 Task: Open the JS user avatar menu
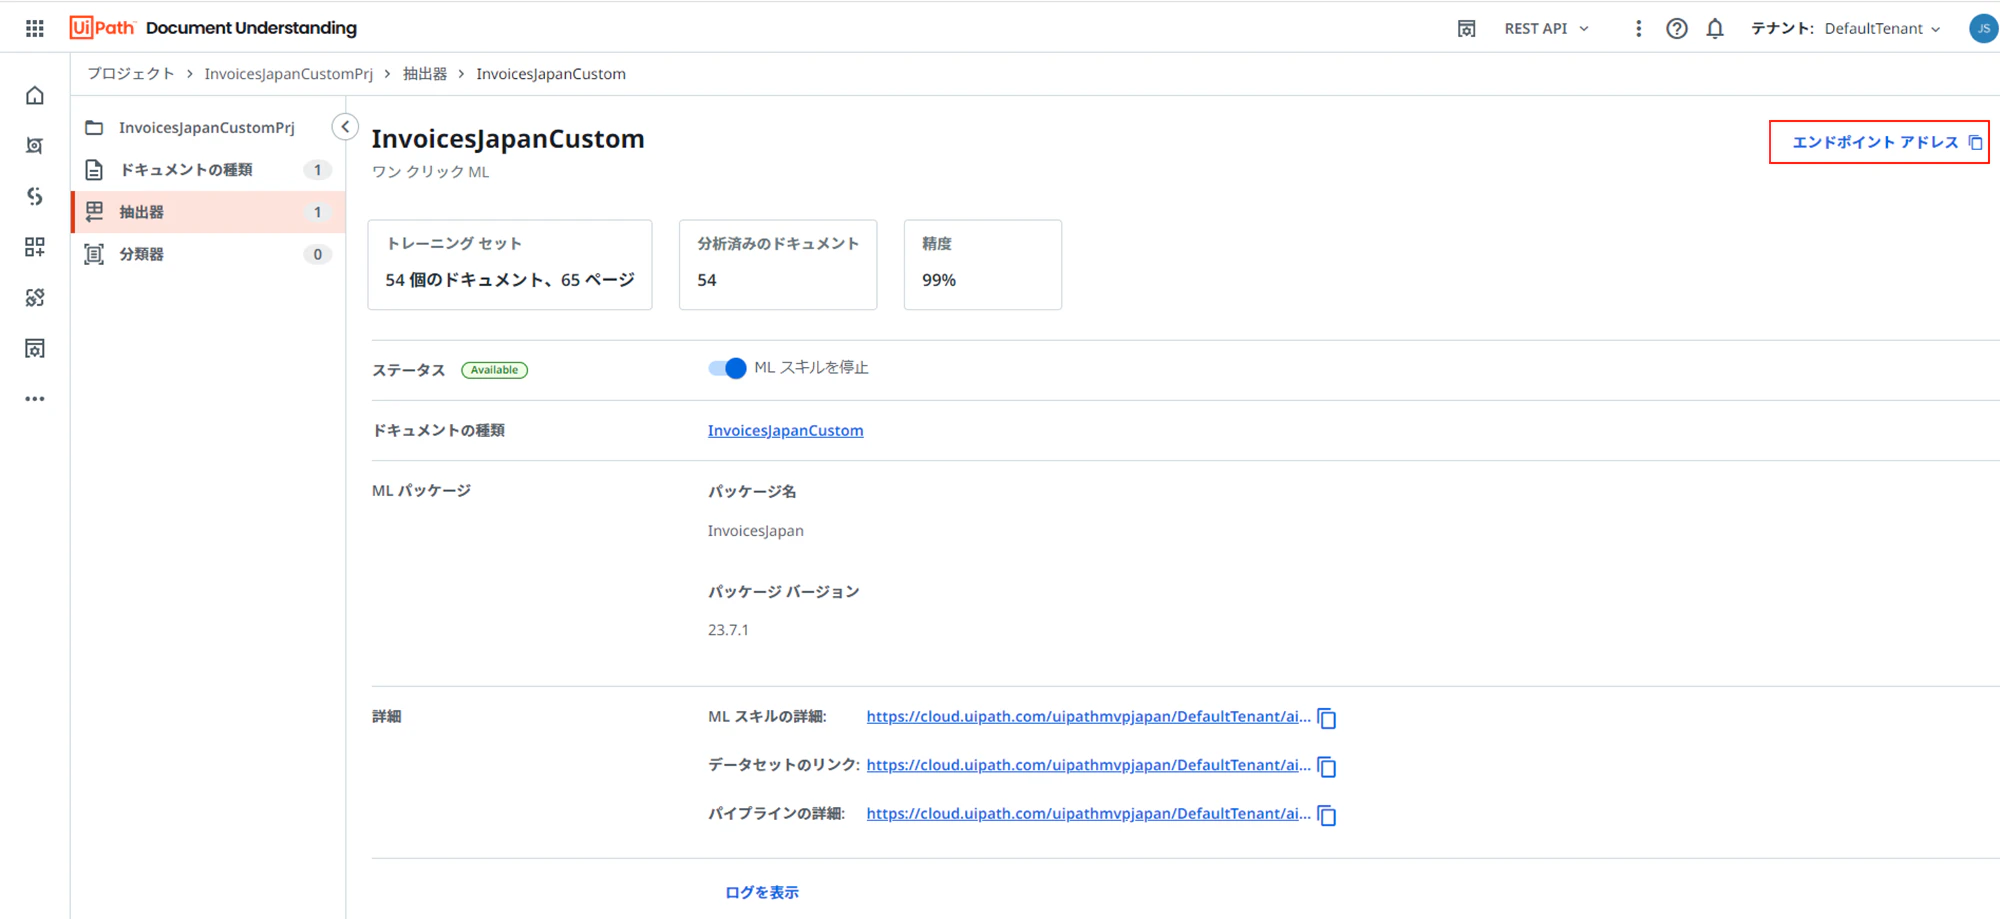pyautogui.click(x=1983, y=28)
